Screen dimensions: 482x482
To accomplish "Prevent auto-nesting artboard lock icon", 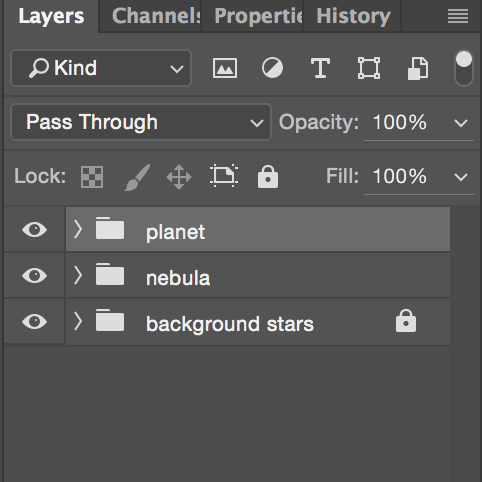I will tap(224, 176).
